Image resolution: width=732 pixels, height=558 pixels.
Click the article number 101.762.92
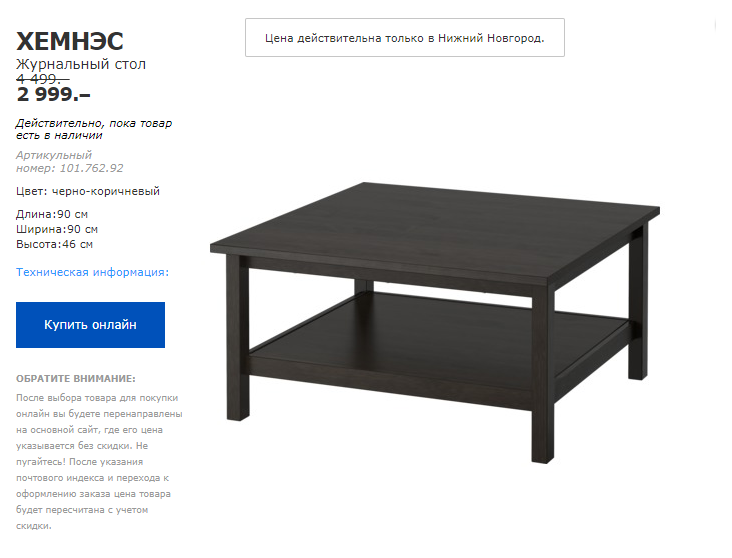tap(92, 168)
